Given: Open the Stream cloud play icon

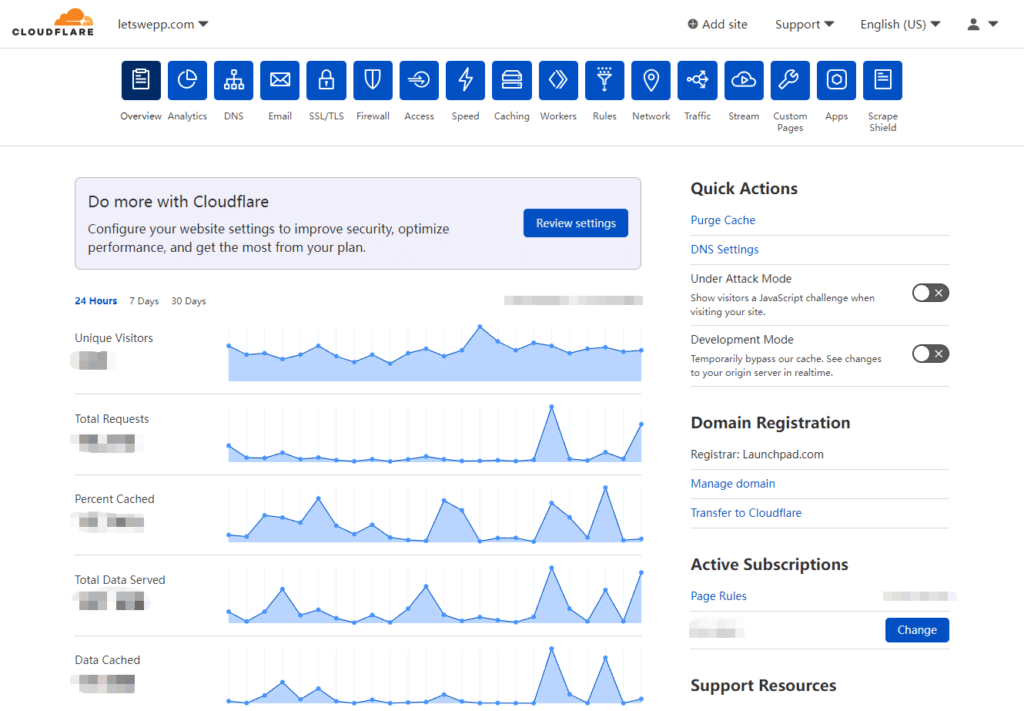Looking at the screenshot, I should (x=743, y=81).
